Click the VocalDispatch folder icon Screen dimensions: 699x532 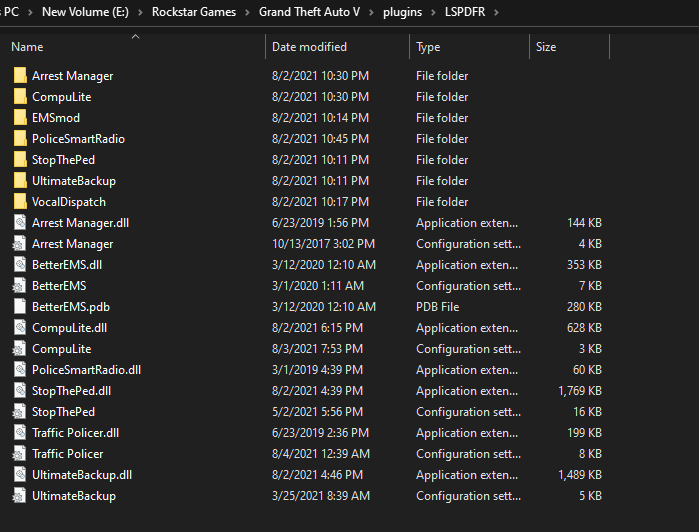20,202
